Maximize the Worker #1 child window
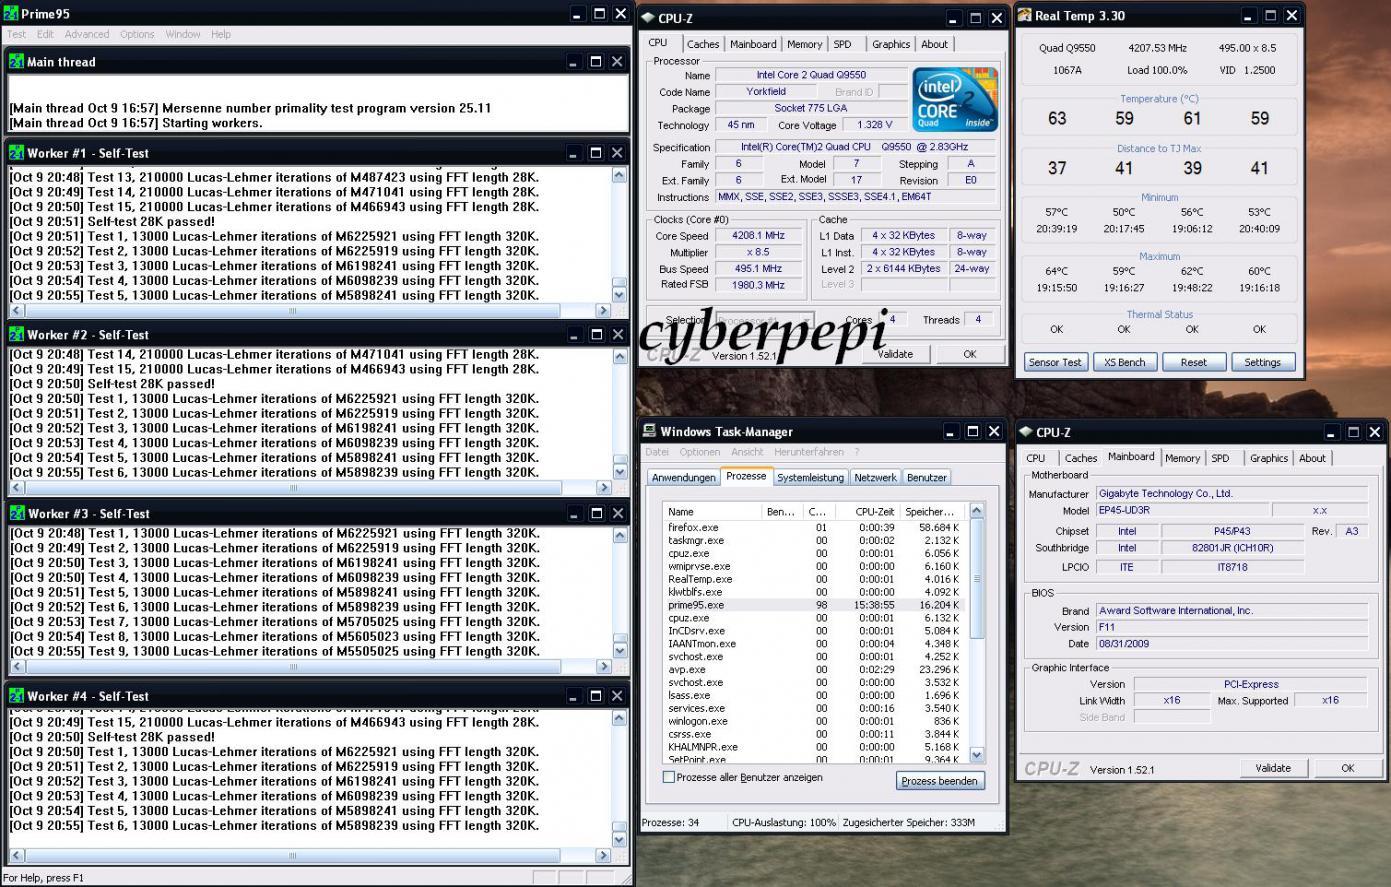 pos(596,152)
